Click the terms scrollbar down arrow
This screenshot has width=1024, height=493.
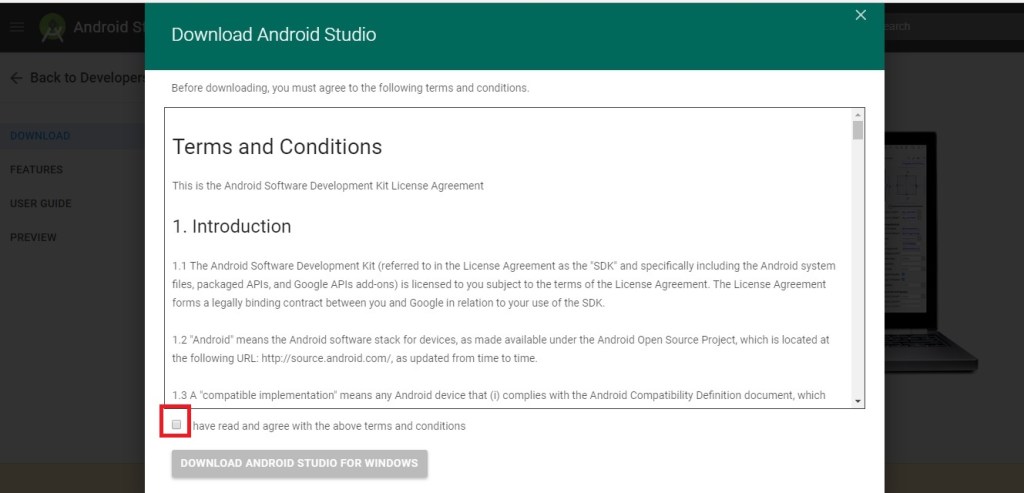857,402
